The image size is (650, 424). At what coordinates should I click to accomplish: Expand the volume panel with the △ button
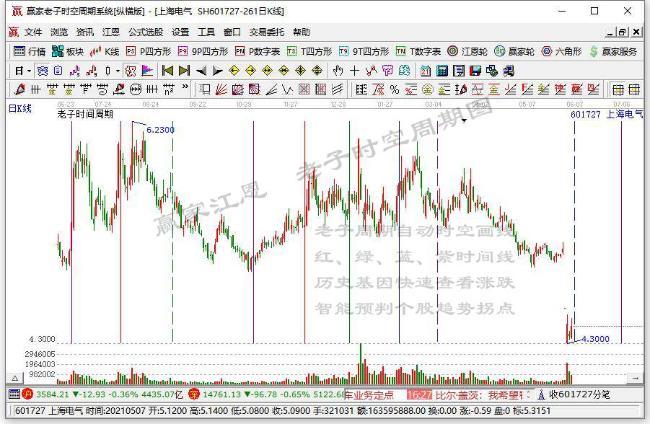click(15, 378)
